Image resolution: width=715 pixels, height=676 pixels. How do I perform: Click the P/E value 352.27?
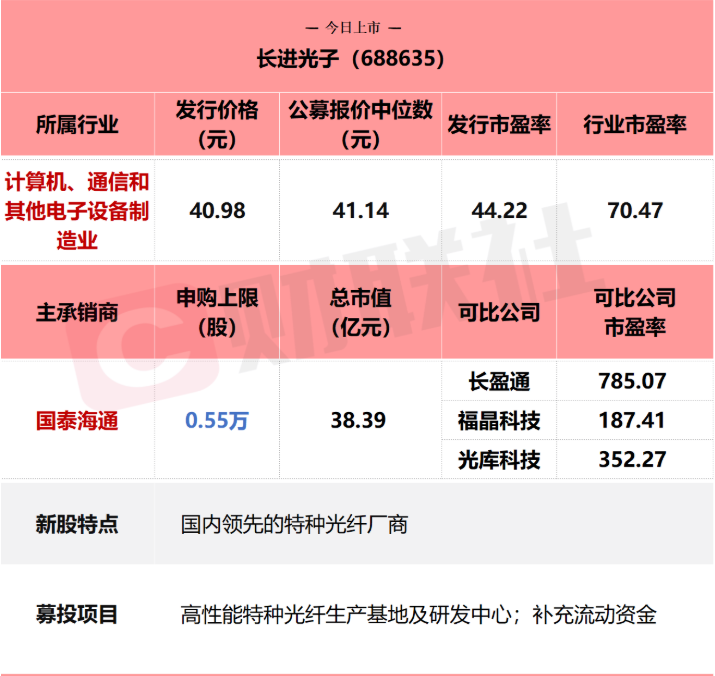(632, 460)
